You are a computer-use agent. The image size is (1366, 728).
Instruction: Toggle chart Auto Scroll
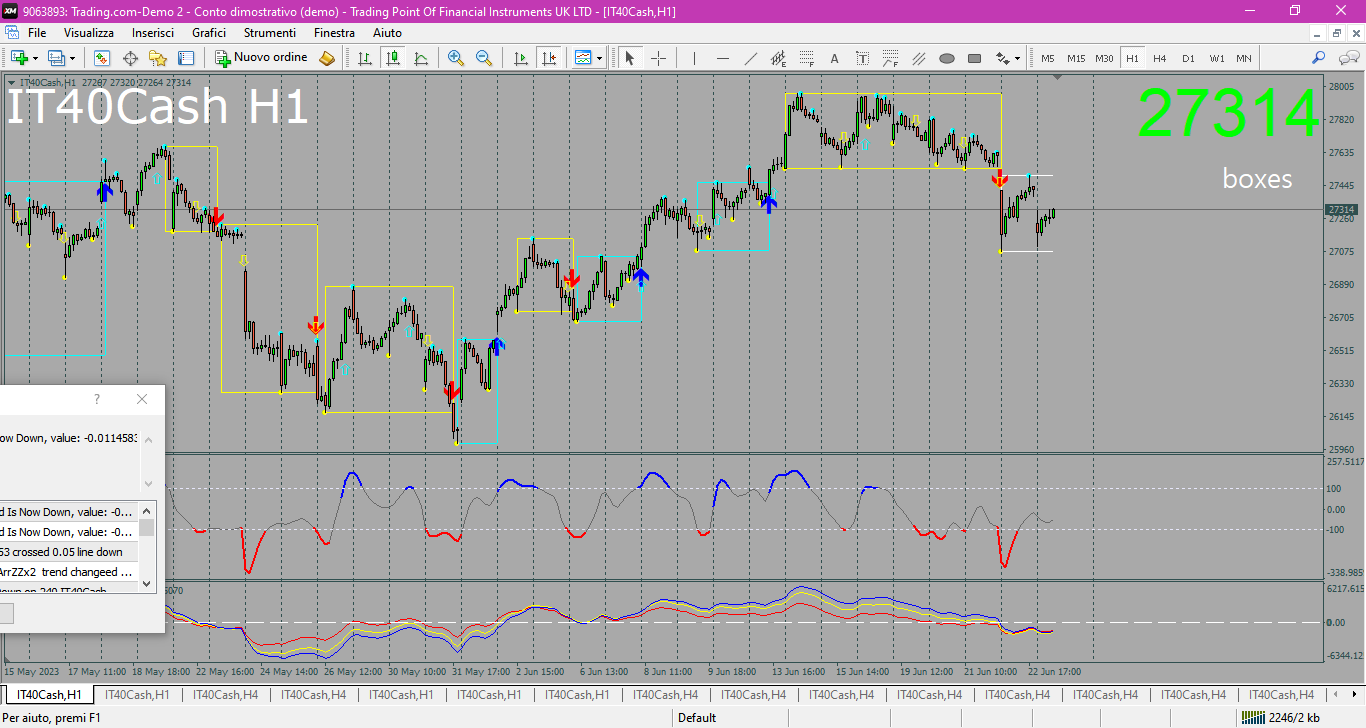(520, 58)
